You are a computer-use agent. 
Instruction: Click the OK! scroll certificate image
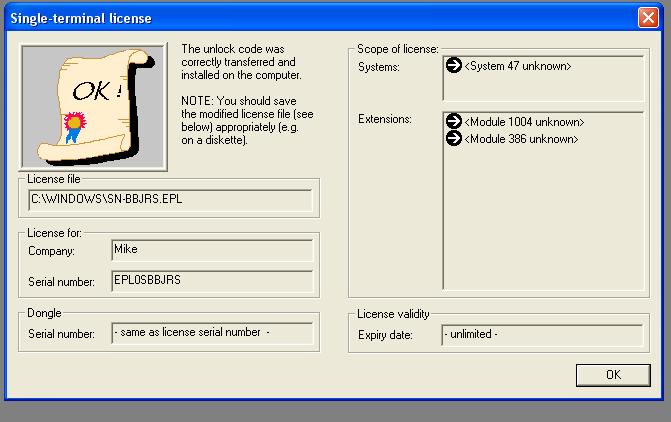(x=93, y=106)
